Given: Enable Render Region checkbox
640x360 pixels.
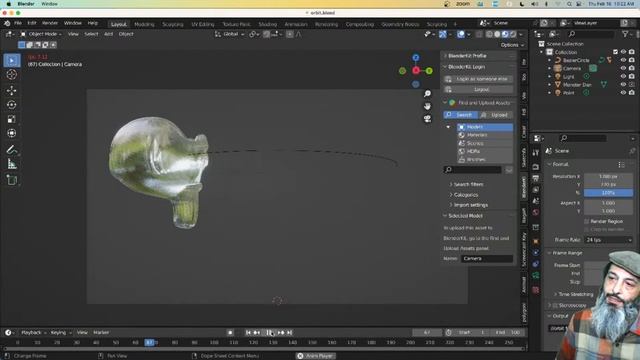Looking at the screenshot, I should click(587, 221).
